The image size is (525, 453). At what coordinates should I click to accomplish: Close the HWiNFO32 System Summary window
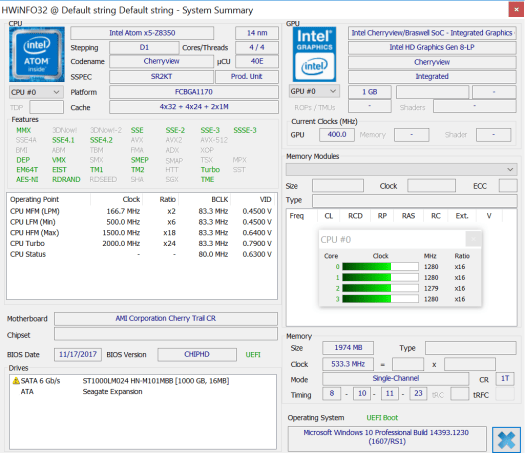pyautogui.click(x=516, y=10)
